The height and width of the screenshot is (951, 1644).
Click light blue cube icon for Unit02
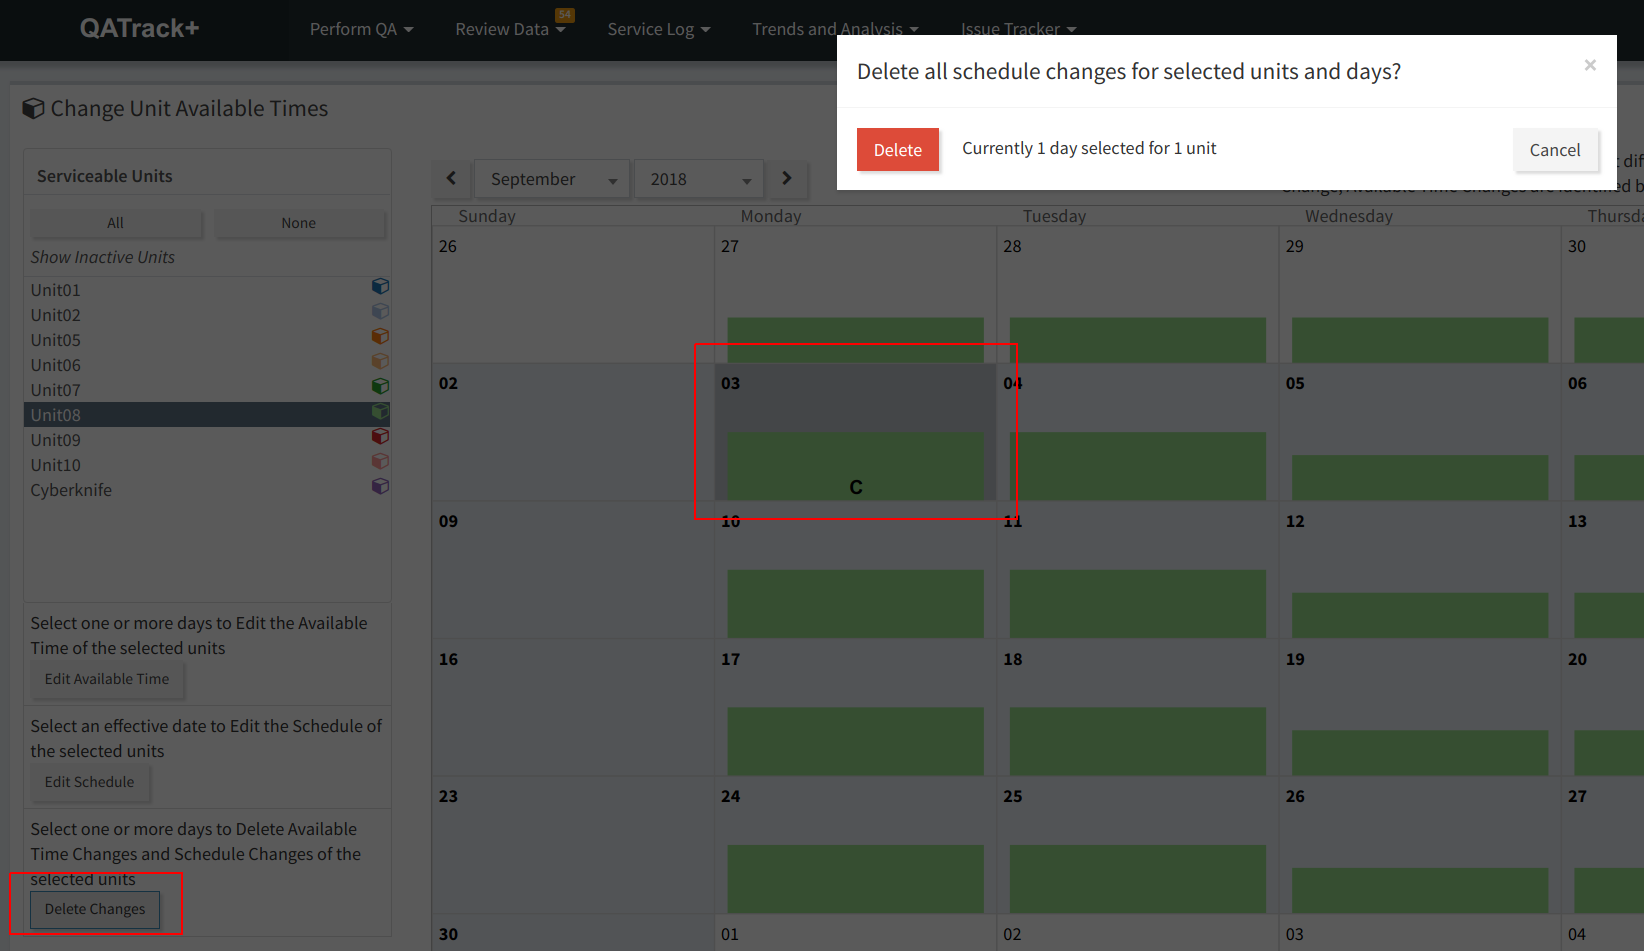pos(380,311)
